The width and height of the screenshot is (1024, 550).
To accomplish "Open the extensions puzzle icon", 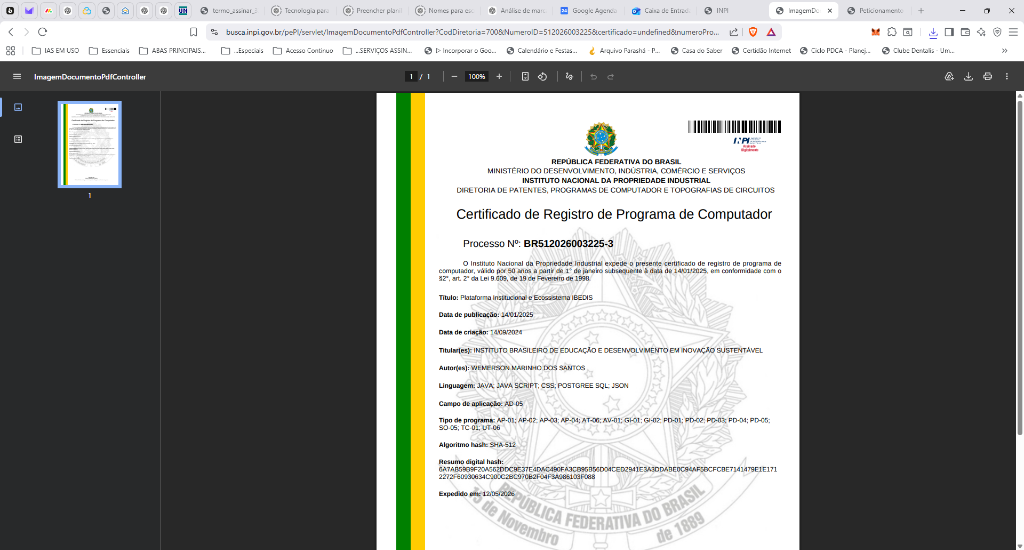I will (x=892, y=31).
